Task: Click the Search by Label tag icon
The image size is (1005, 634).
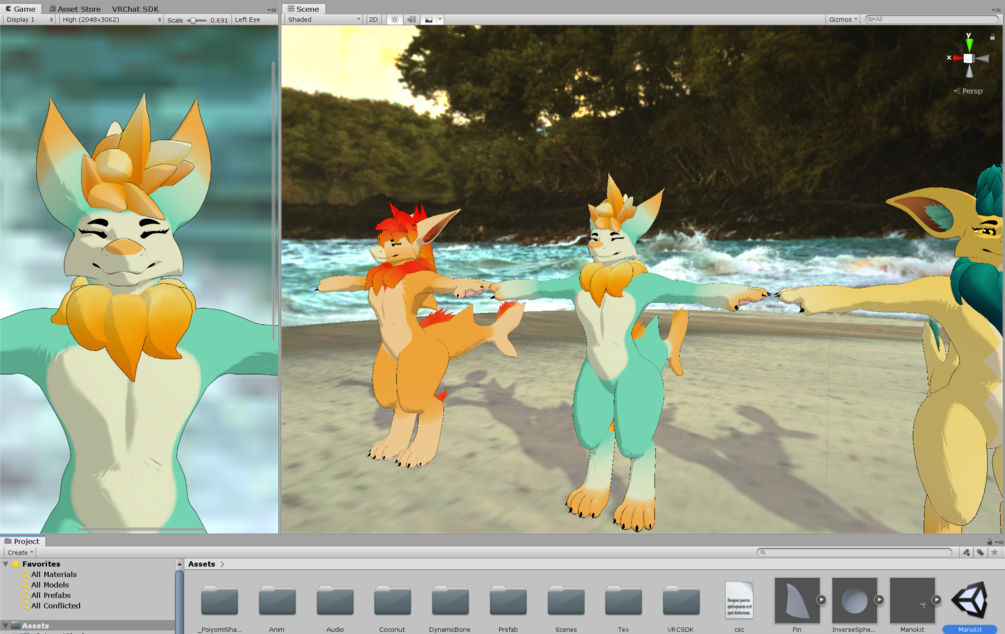Action: 980,553
